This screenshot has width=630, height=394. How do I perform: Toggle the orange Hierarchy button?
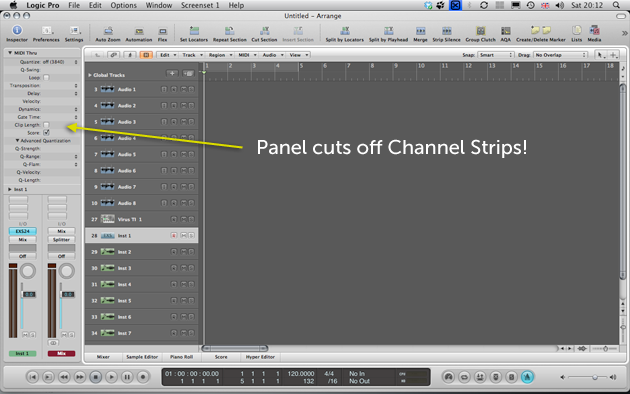click(x=146, y=55)
